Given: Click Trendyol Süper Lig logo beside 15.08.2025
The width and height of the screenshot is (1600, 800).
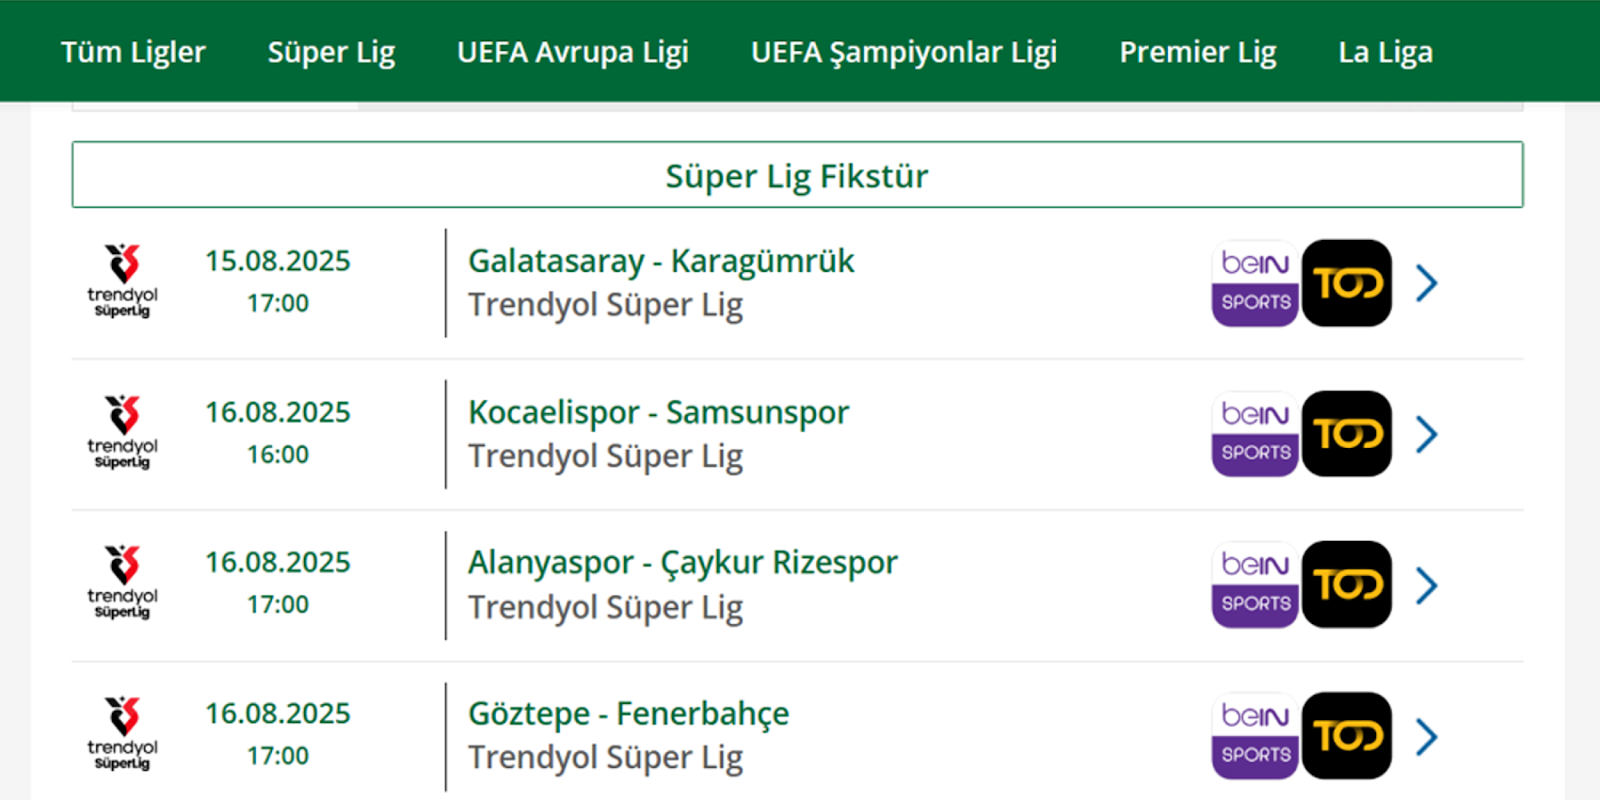Looking at the screenshot, I should point(122,281).
